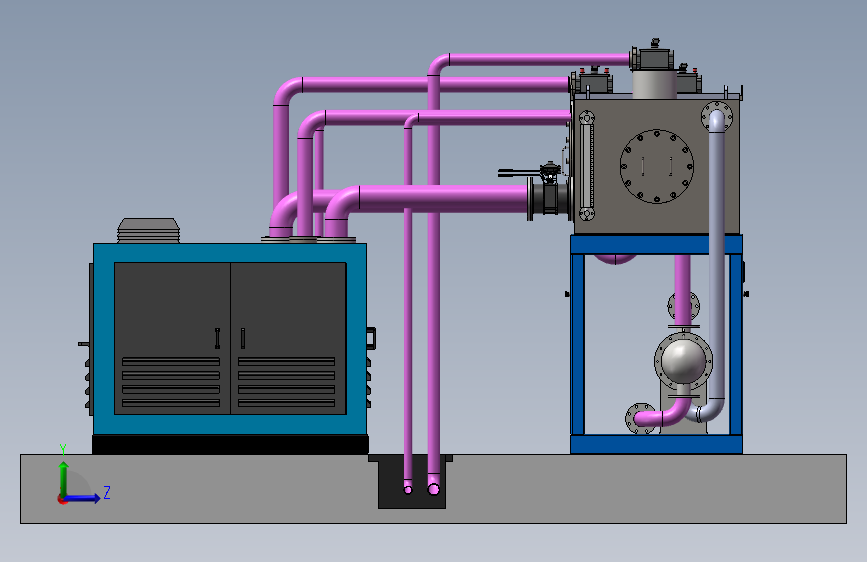Select the black base under the compressor
Image resolution: width=867 pixels, height=562 pixels.
(230, 445)
